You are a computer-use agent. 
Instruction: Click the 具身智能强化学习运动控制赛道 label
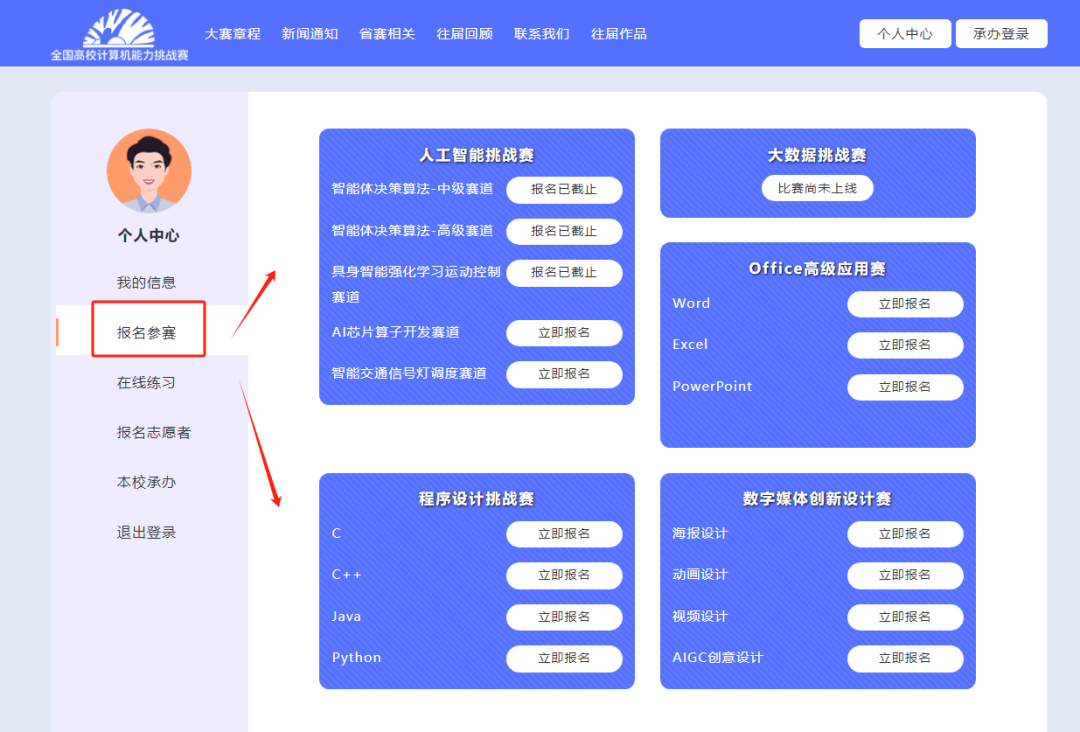tap(416, 284)
